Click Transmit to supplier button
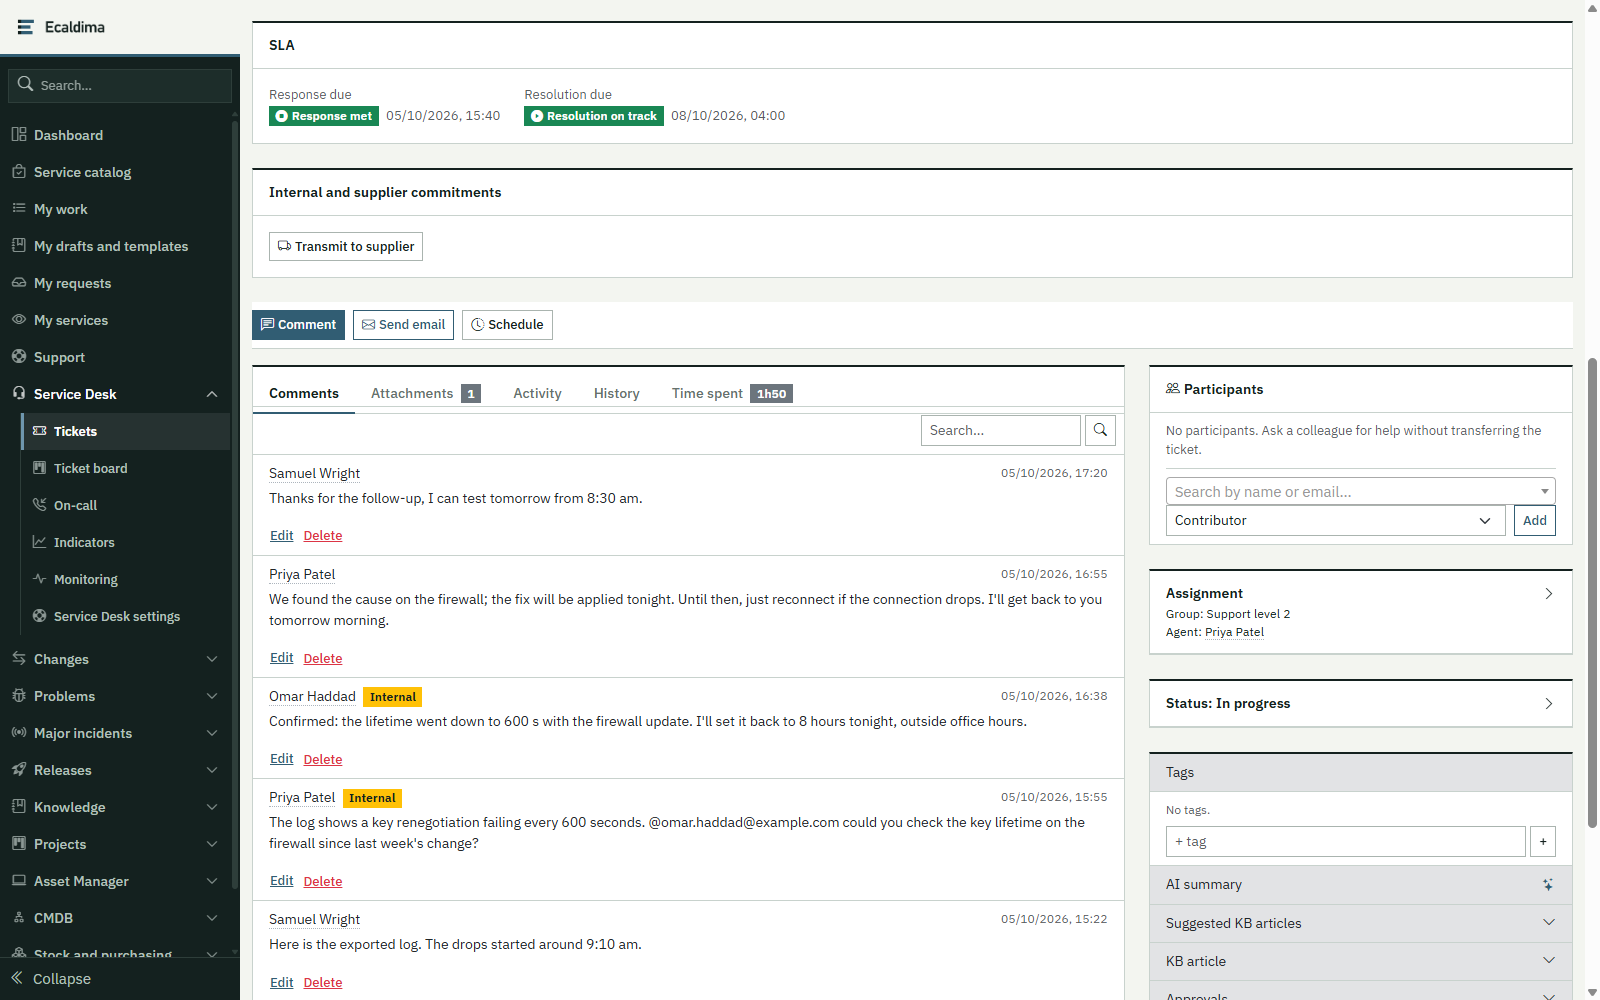1600x1000 pixels. coord(346,246)
